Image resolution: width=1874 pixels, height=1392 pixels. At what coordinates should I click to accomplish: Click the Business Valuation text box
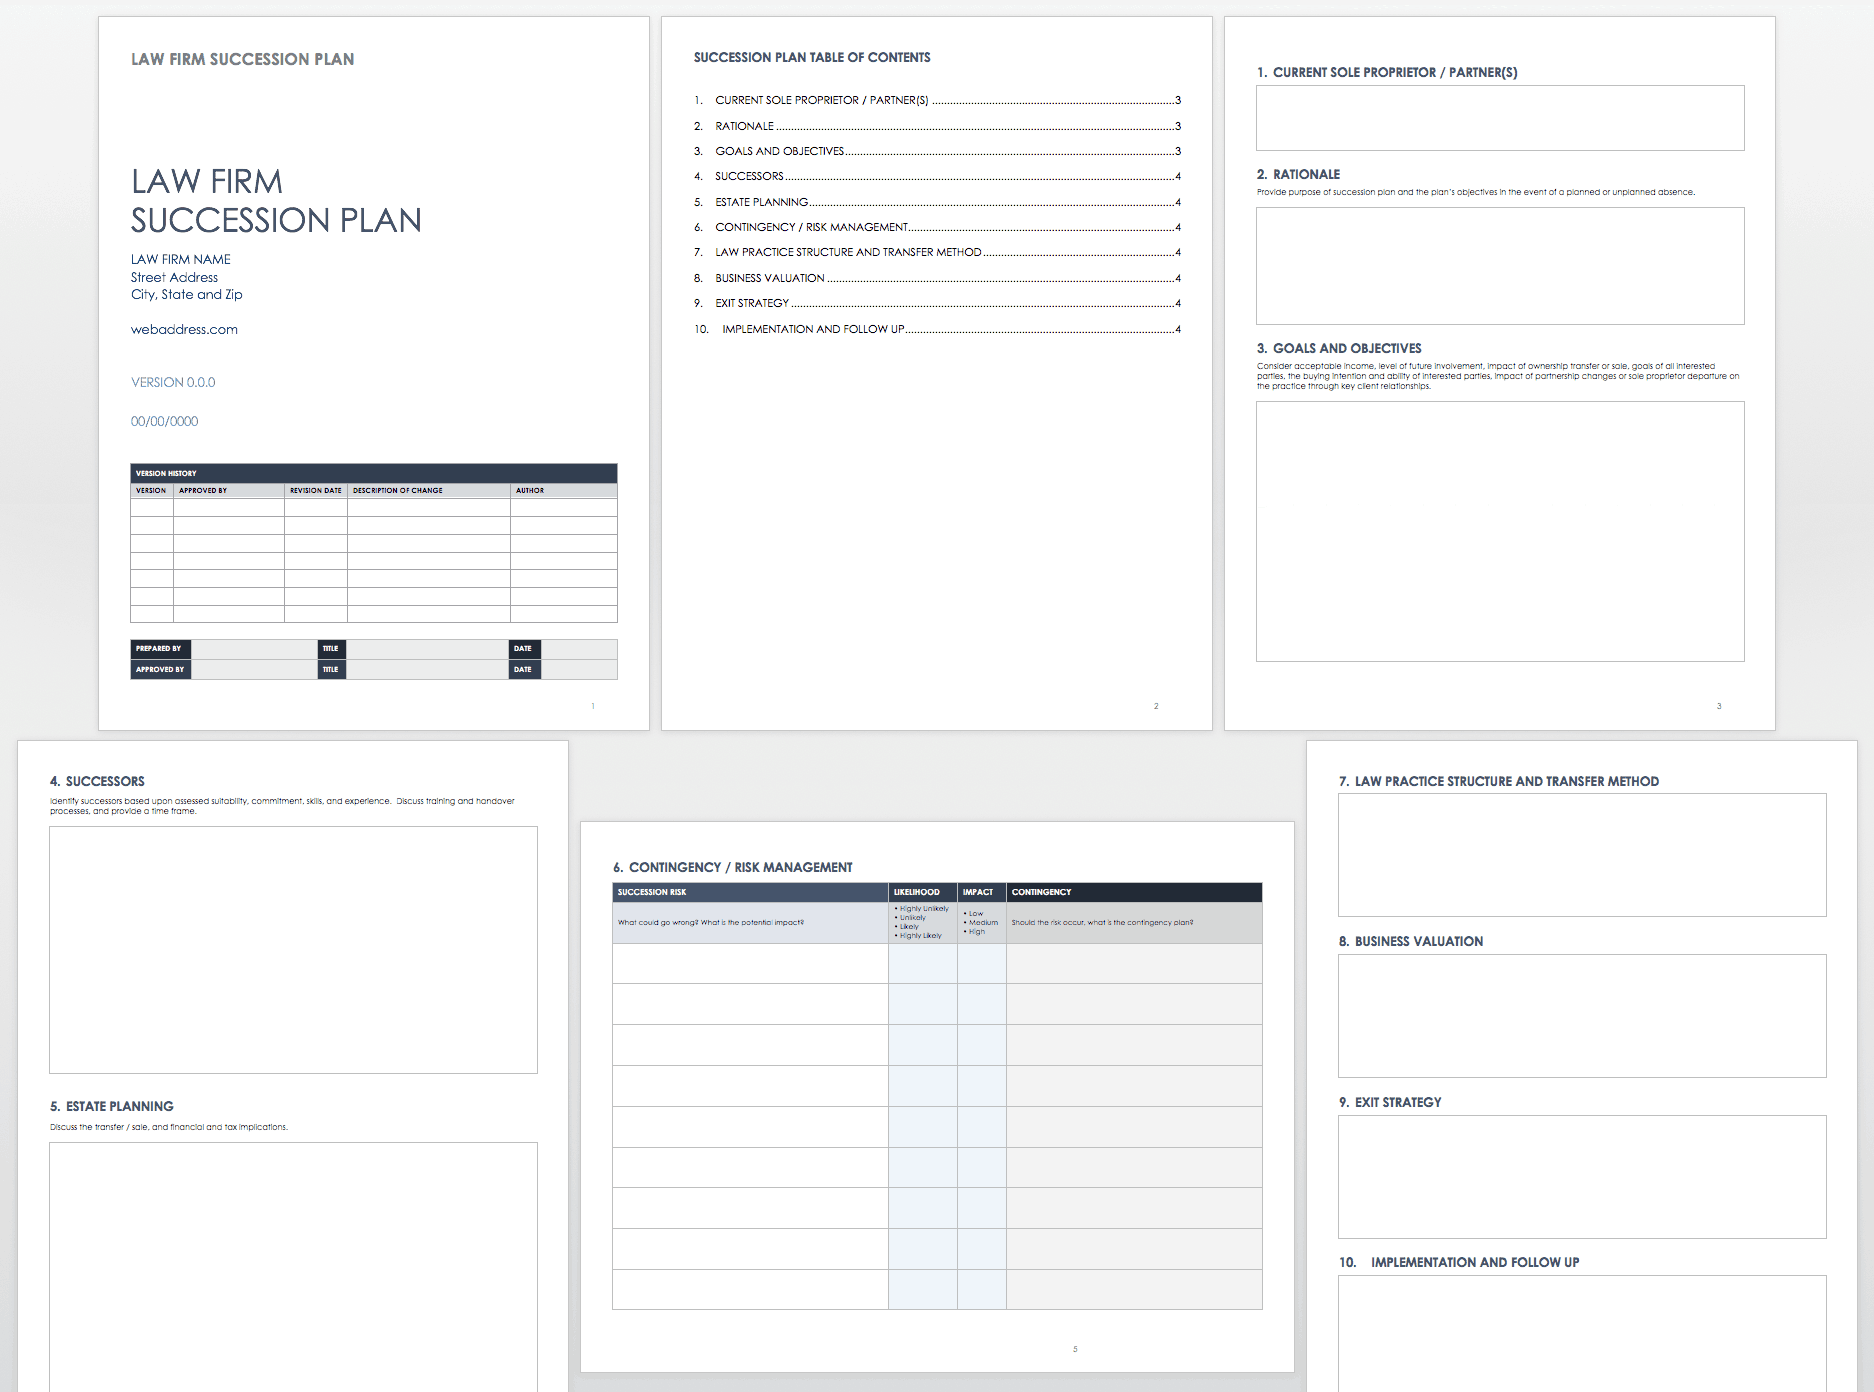[x=1582, y=1016]
